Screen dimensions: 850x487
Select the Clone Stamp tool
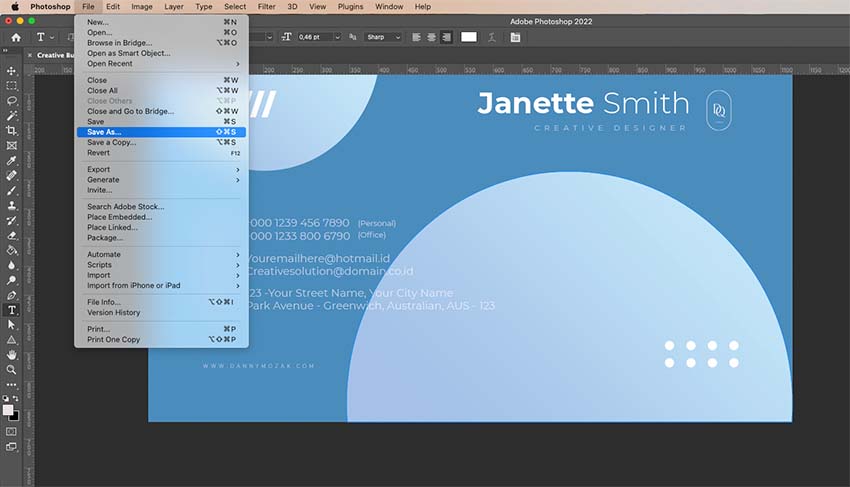click(11, 206)
